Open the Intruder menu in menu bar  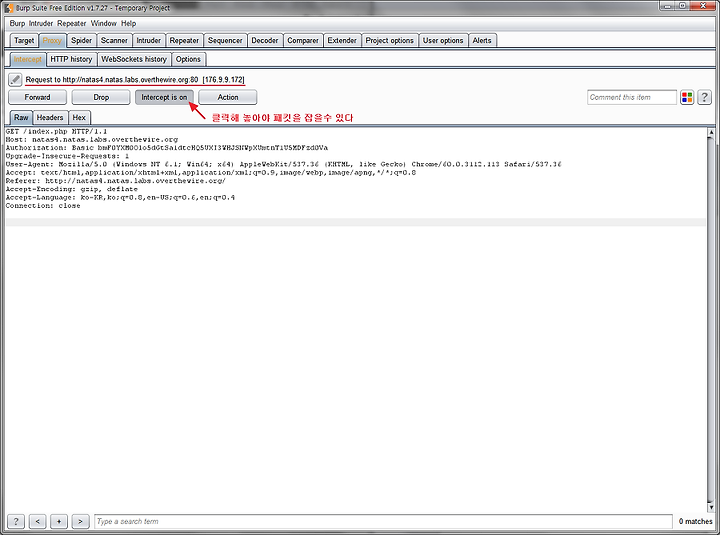tap(41, 23)
